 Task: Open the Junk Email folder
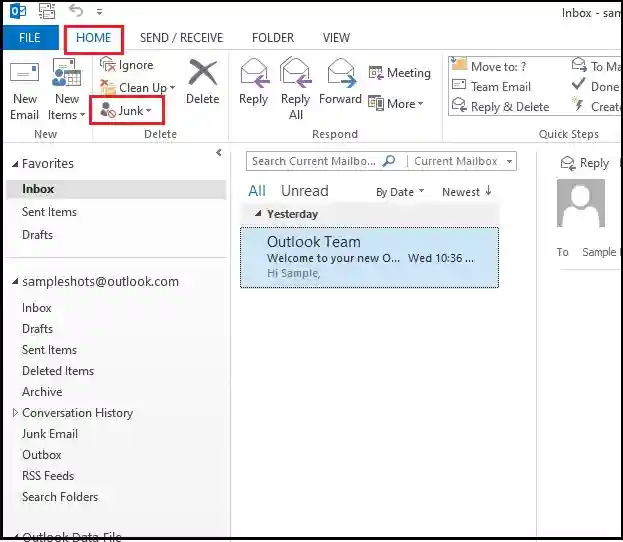point(50,434)
